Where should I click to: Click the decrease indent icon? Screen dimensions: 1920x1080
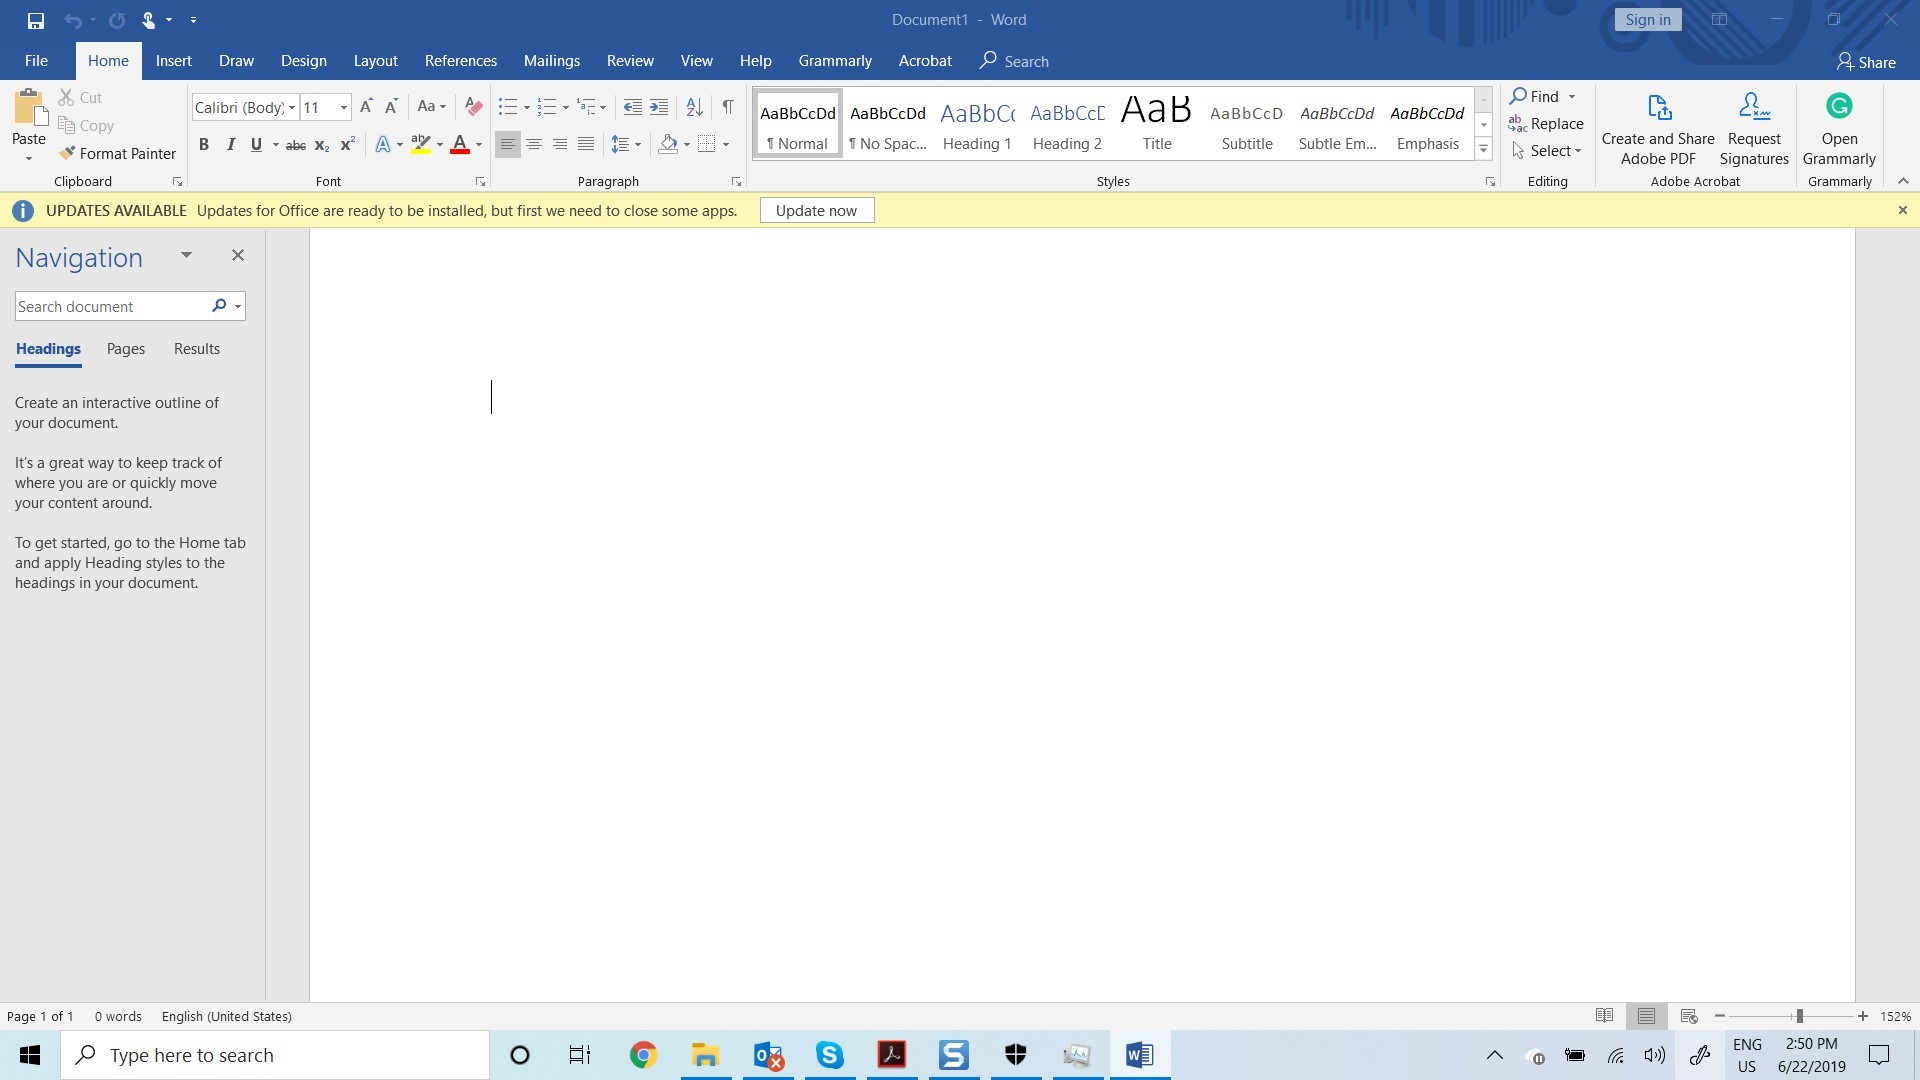click(632, 107)
